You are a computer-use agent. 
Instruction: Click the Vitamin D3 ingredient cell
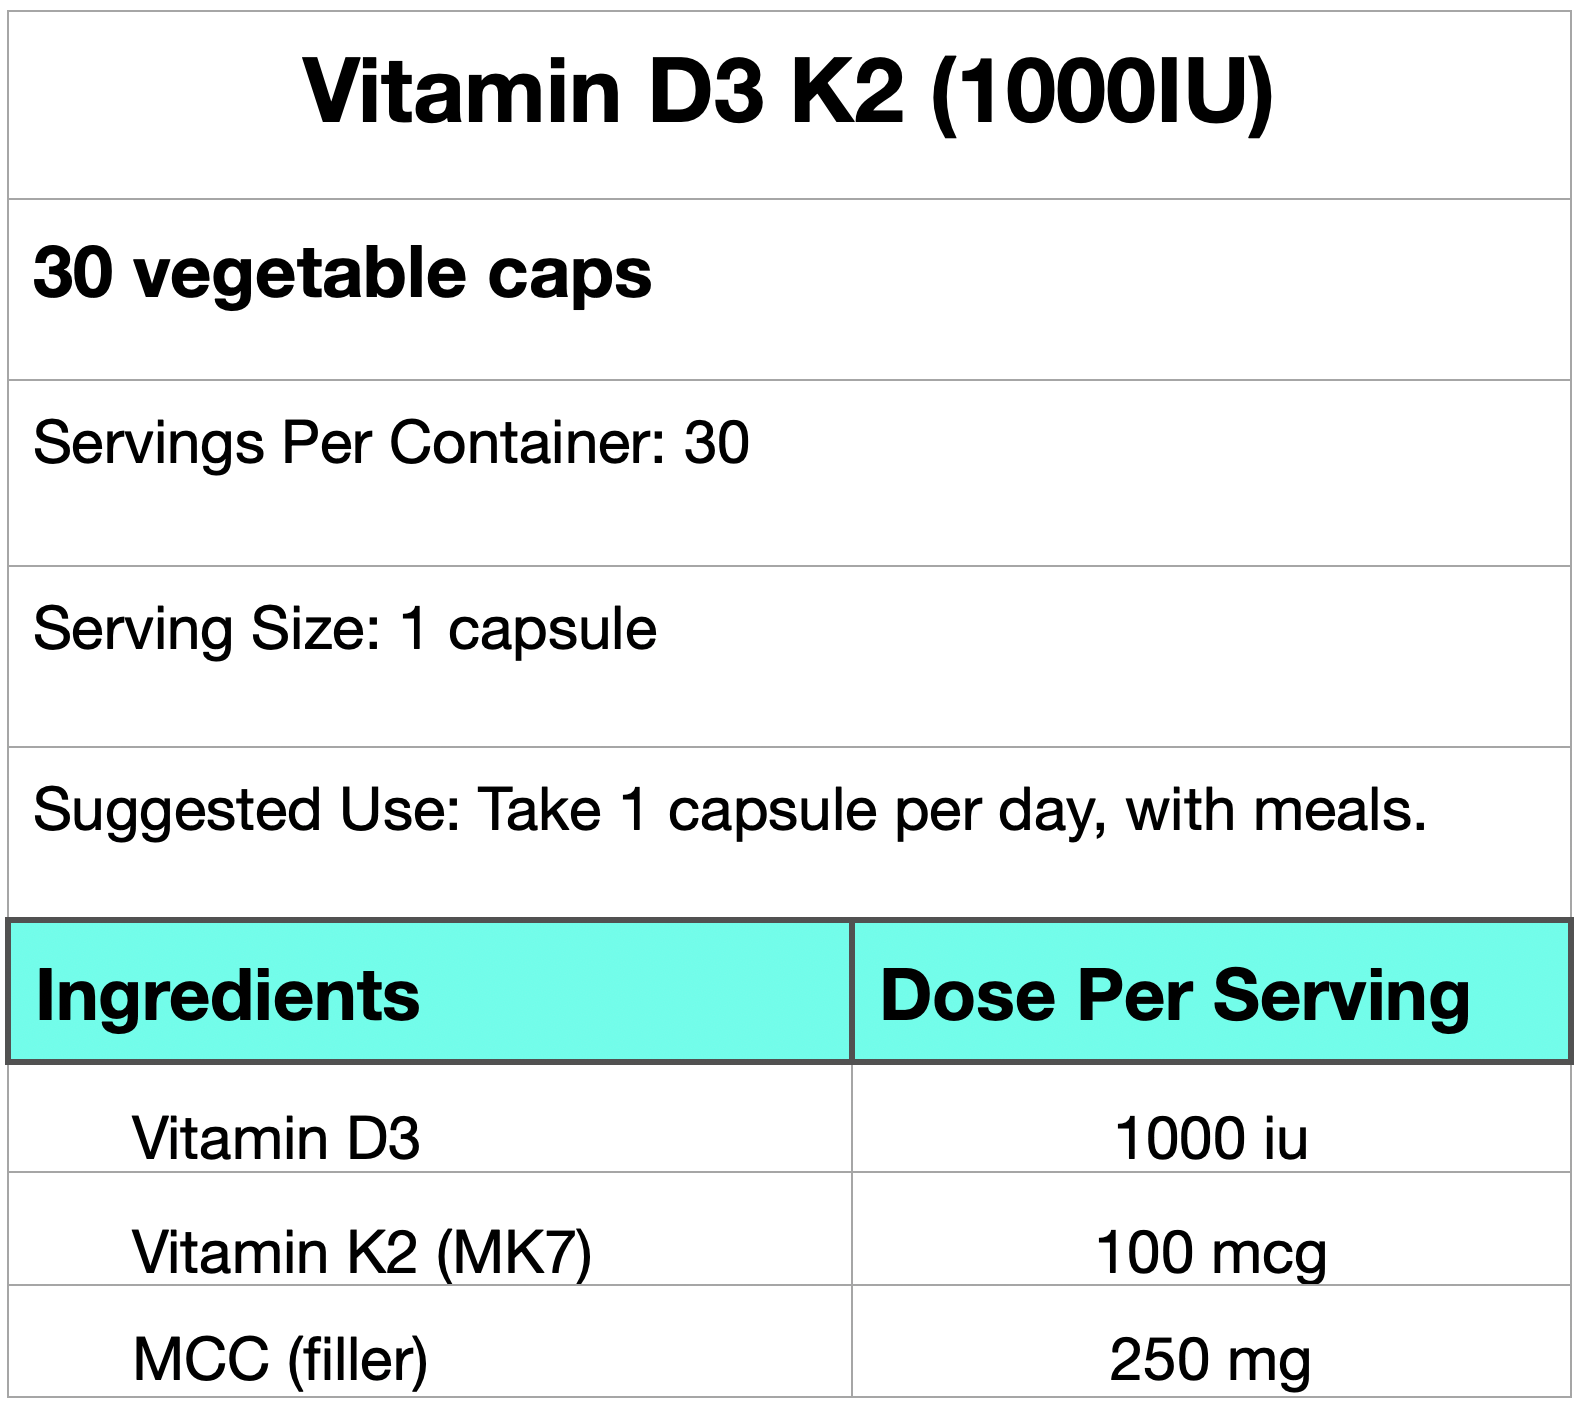[276, 1138]
